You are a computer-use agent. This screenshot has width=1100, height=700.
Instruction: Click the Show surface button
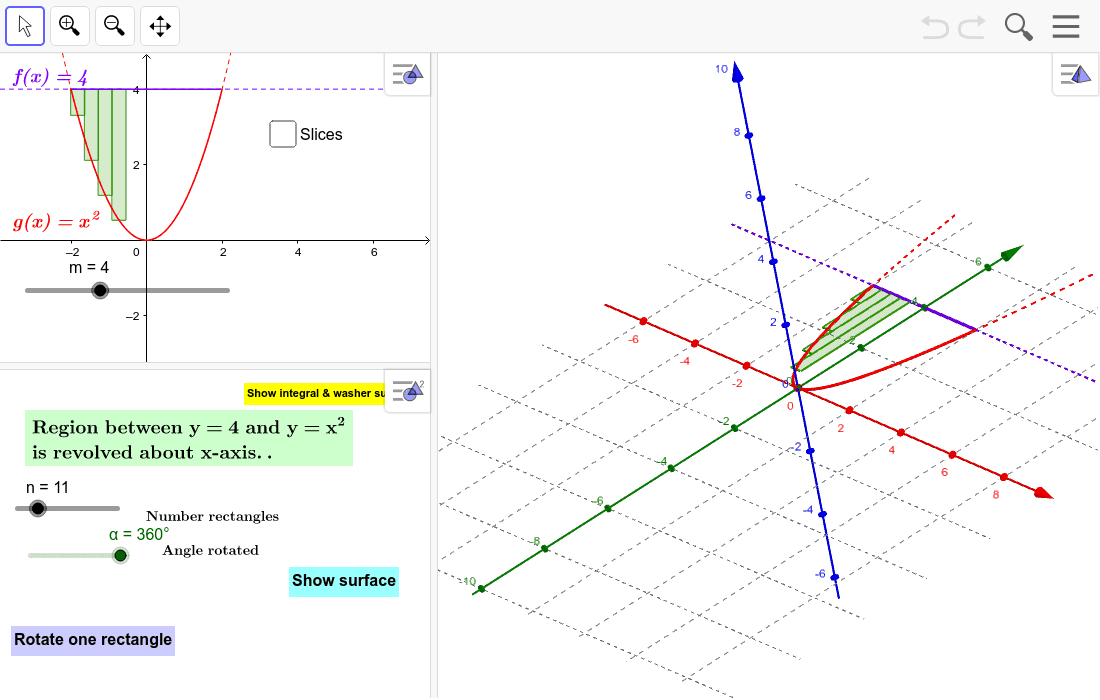[343, 581]
